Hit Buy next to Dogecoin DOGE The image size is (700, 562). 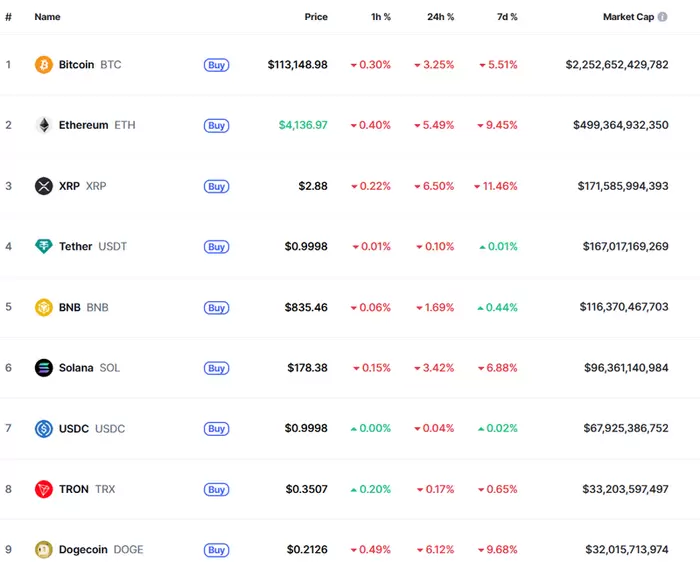click(216, 550)
